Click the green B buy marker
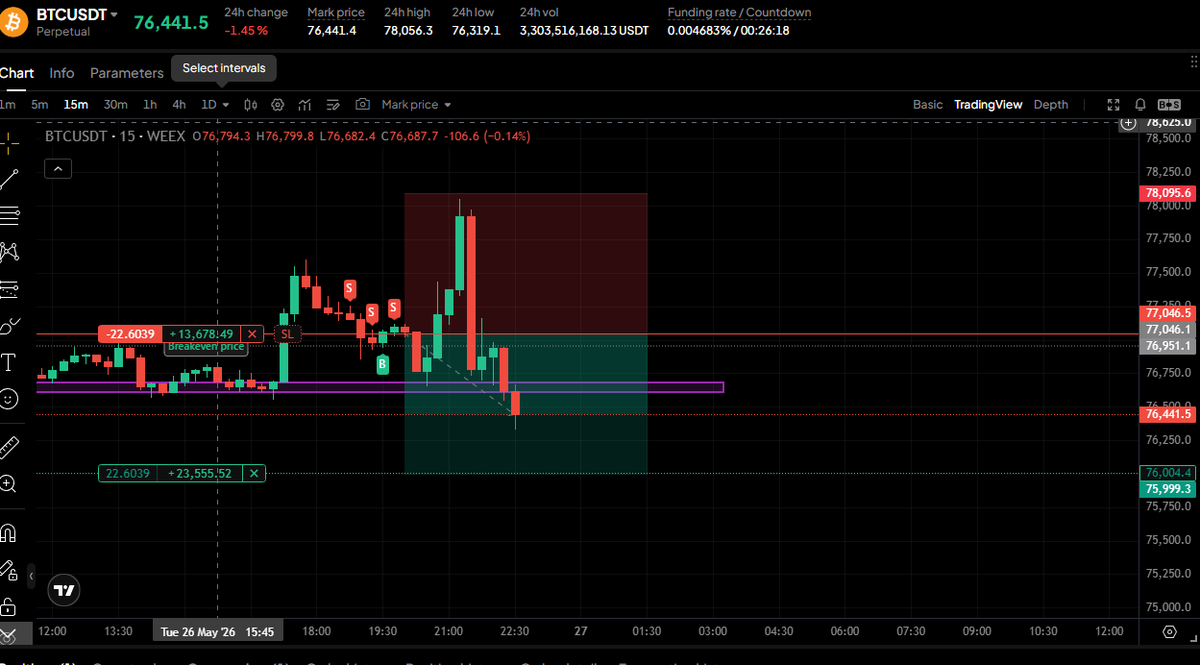The height and width of the screenshot is (665, 1200). pyautogui.click(x=382, y=365)
